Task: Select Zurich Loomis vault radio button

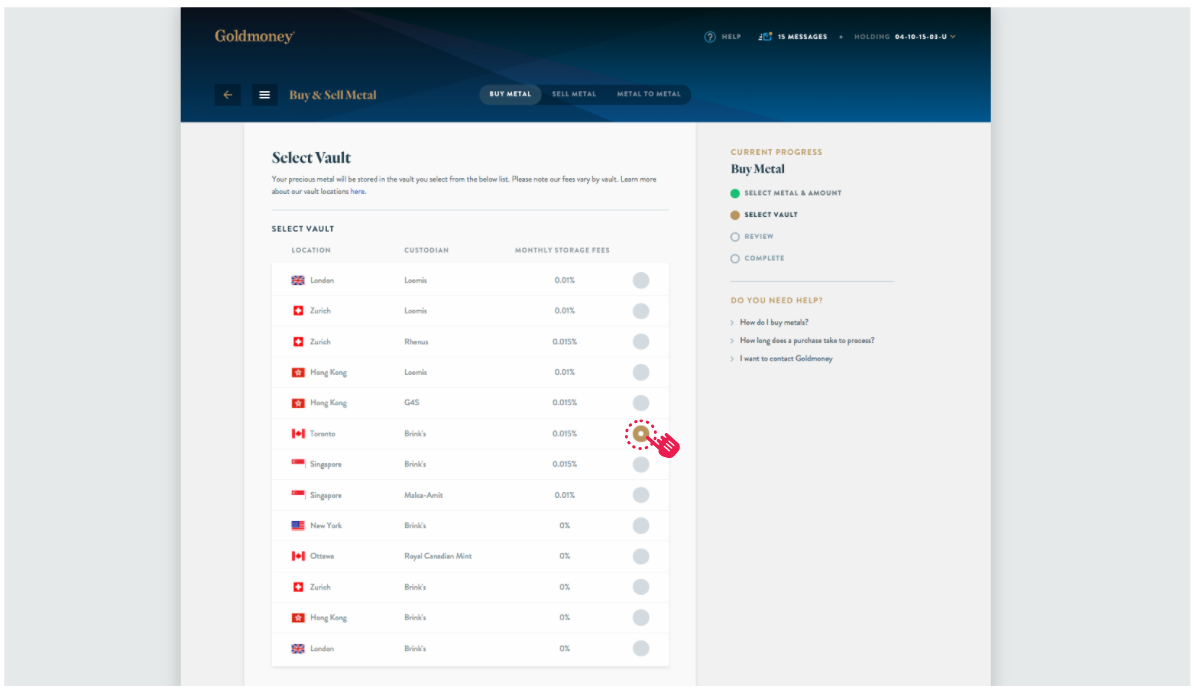Action: (x=640, y=311)
